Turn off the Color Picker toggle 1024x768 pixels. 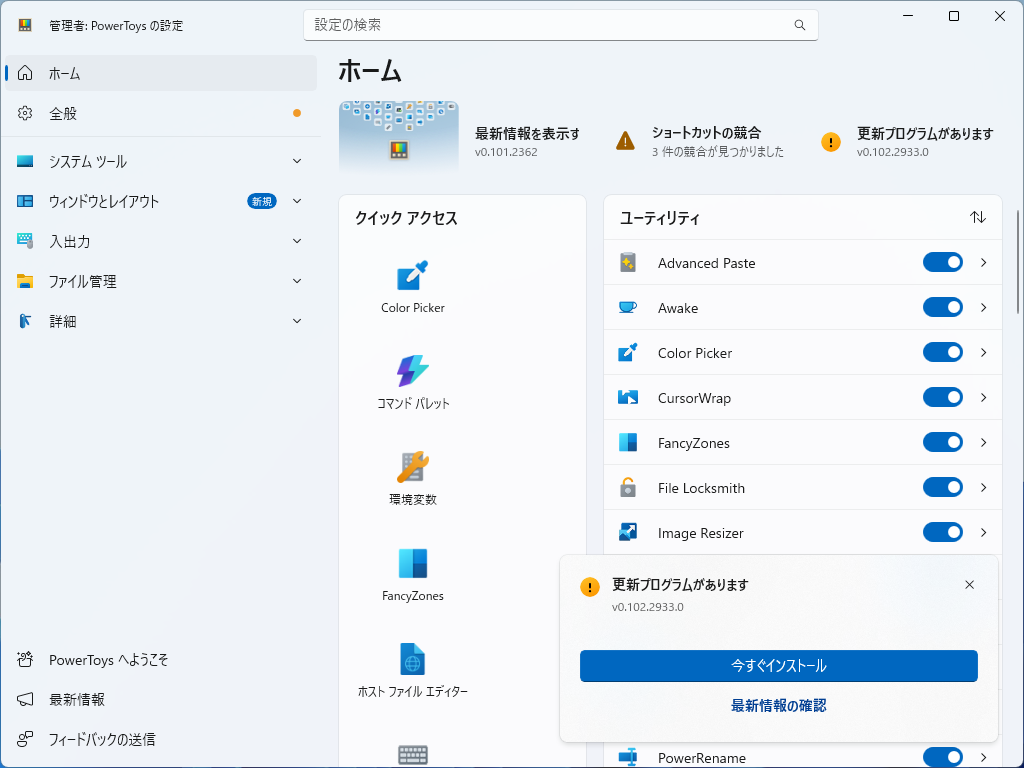pyautogui.click(x=942, y=353)
